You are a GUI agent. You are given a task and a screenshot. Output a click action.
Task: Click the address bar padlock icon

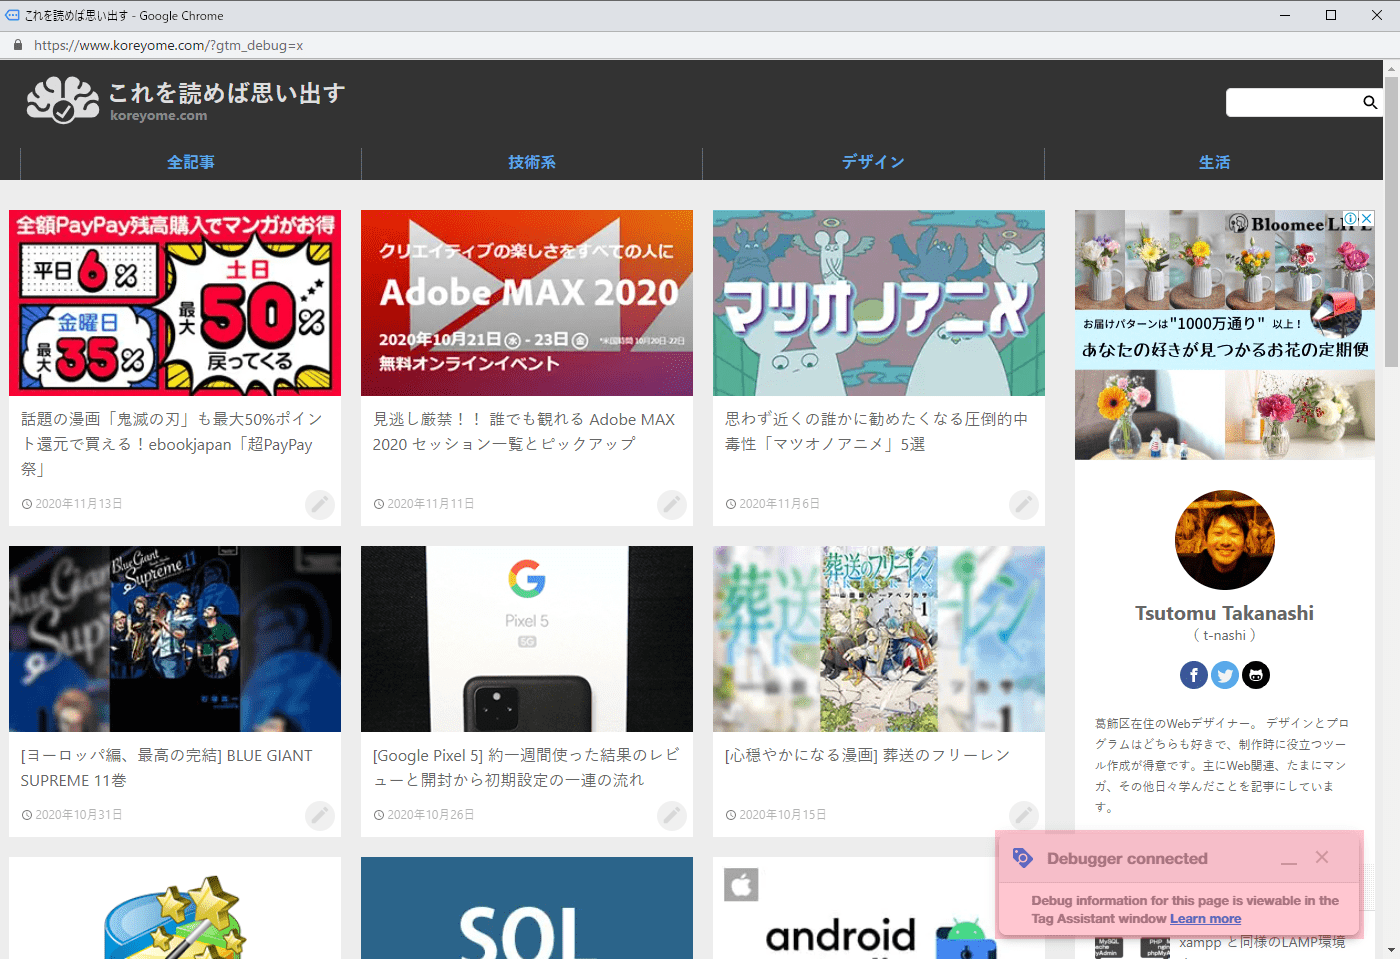pos(17,45)
